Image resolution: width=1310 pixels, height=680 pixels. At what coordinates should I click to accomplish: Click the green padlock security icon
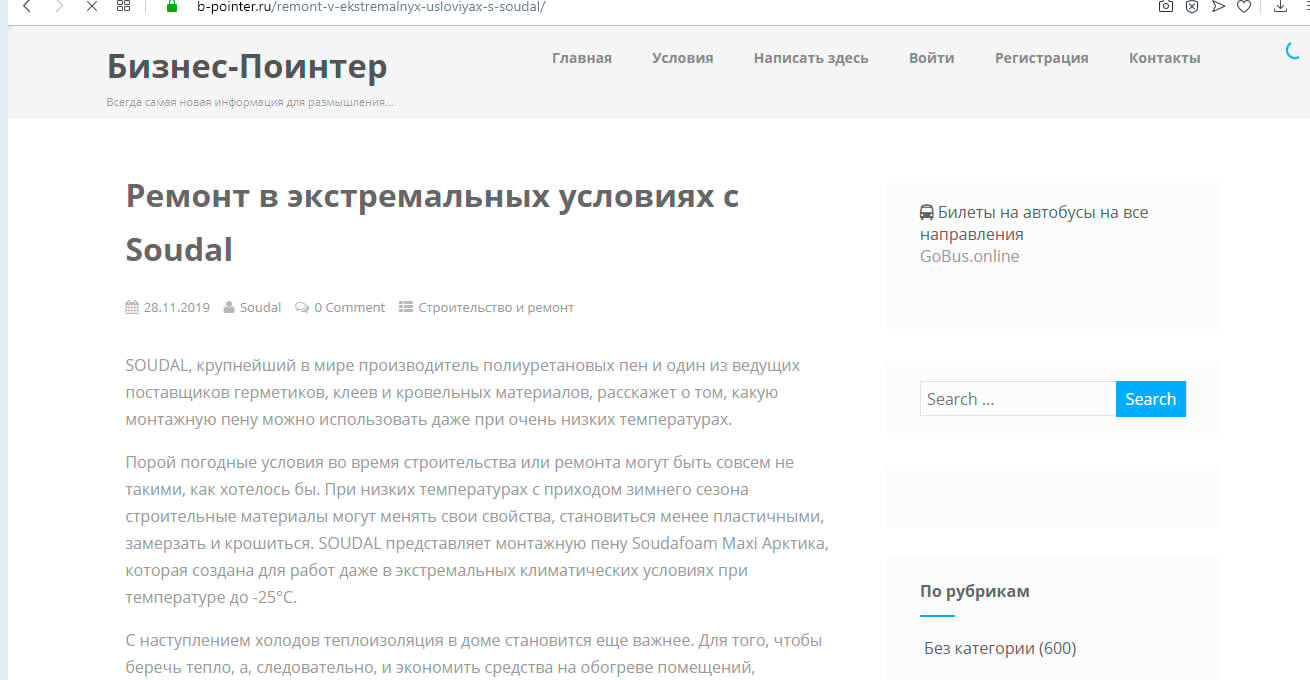172,6
